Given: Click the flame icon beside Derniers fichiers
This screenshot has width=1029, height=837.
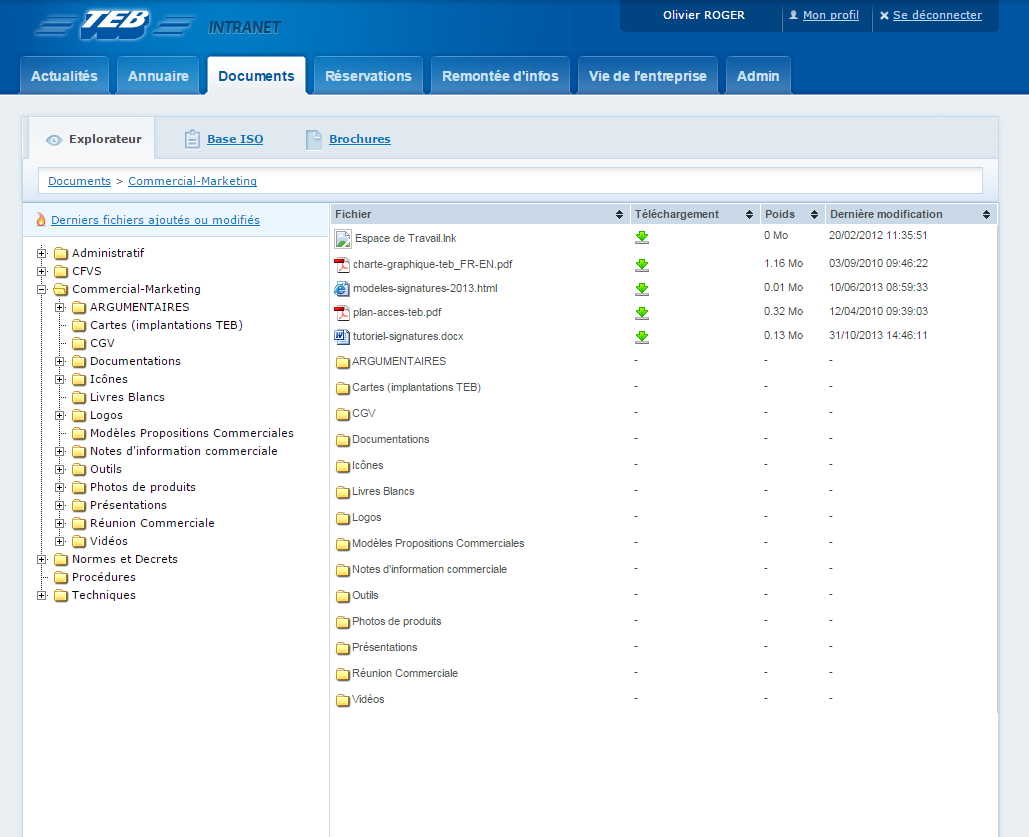Looking at the screenshot, I should point(41,220).
